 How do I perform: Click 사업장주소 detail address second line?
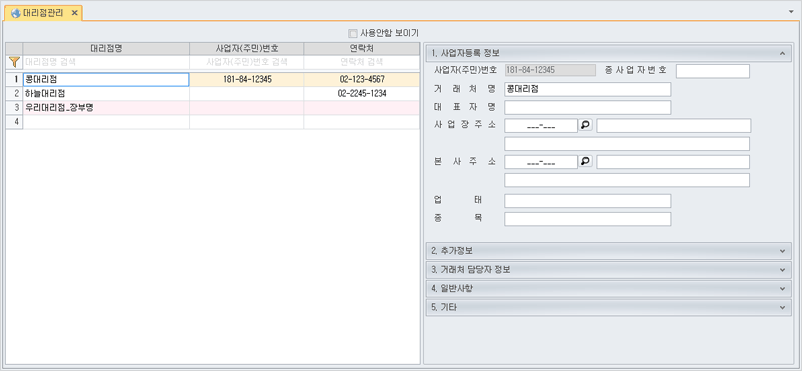click(x=627, y=144)
